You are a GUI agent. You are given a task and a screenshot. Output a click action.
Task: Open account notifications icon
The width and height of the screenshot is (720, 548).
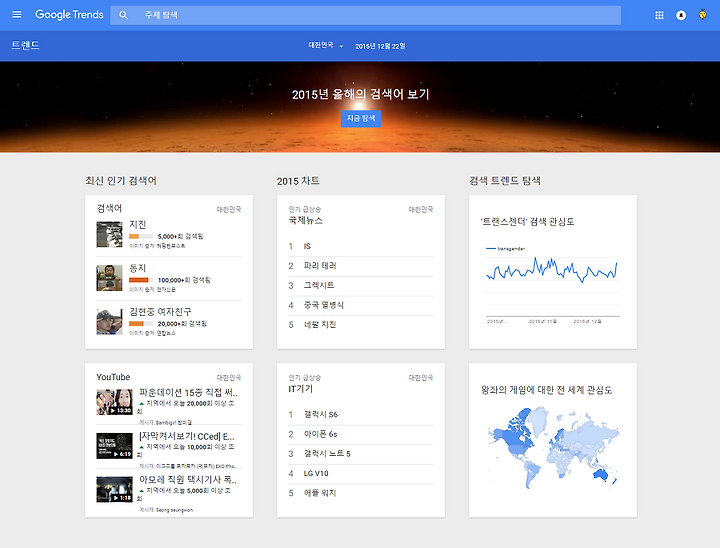click(681, 15)
